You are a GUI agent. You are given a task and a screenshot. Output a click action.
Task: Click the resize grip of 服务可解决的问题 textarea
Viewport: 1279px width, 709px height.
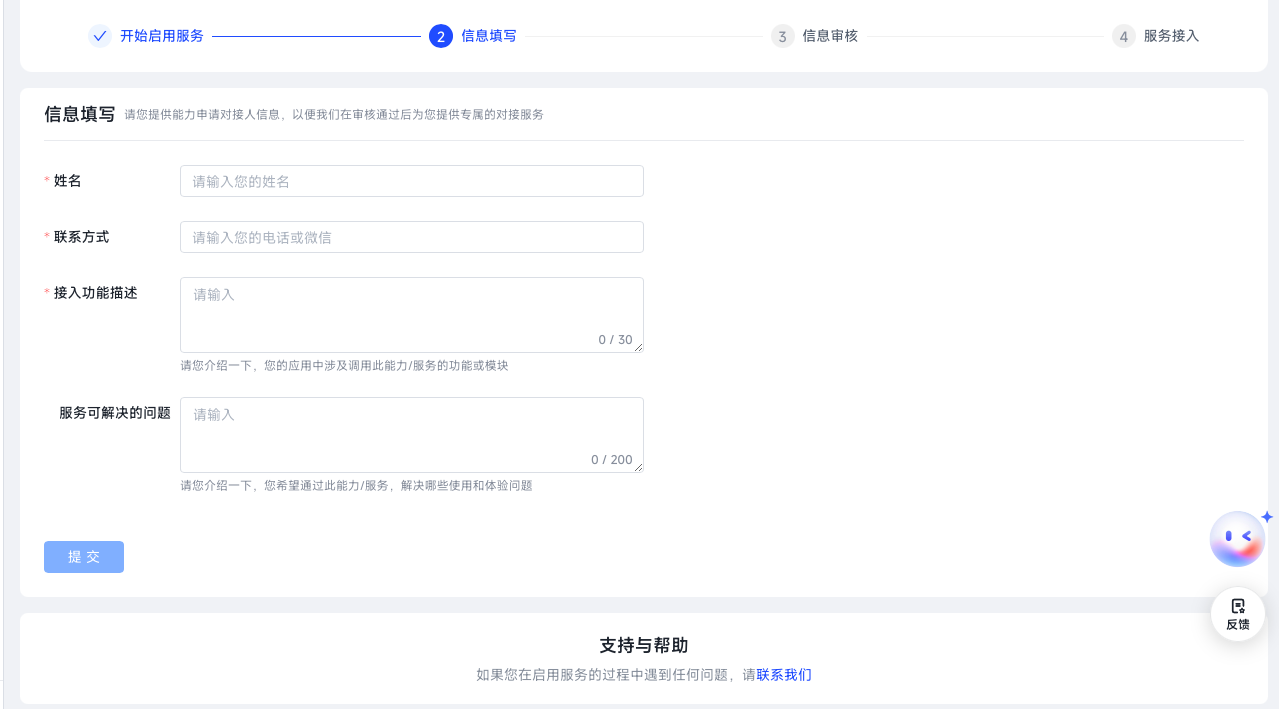638,467
